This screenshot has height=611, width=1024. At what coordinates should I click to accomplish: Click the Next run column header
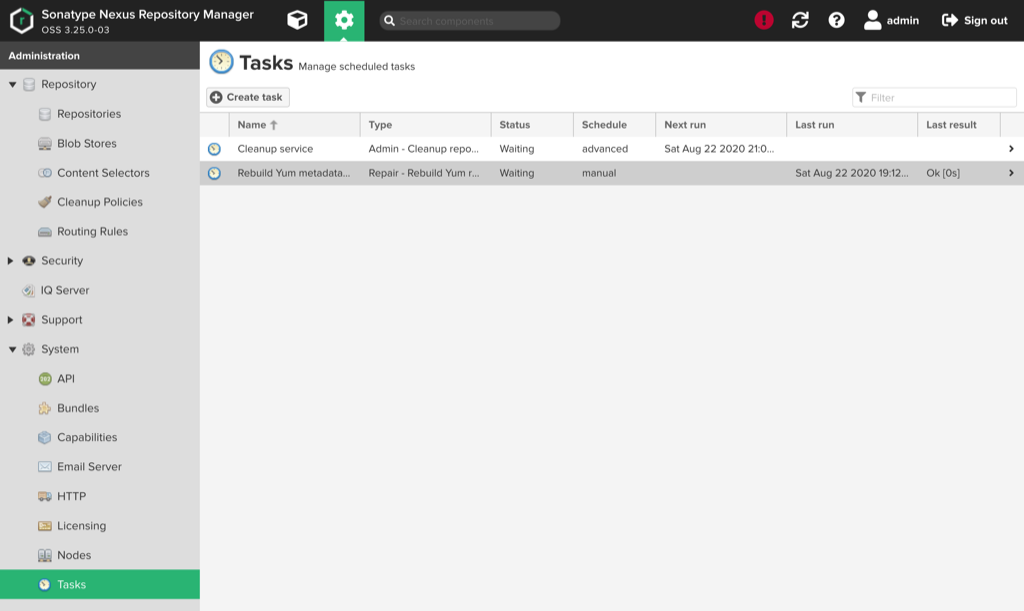pos(721,125)
